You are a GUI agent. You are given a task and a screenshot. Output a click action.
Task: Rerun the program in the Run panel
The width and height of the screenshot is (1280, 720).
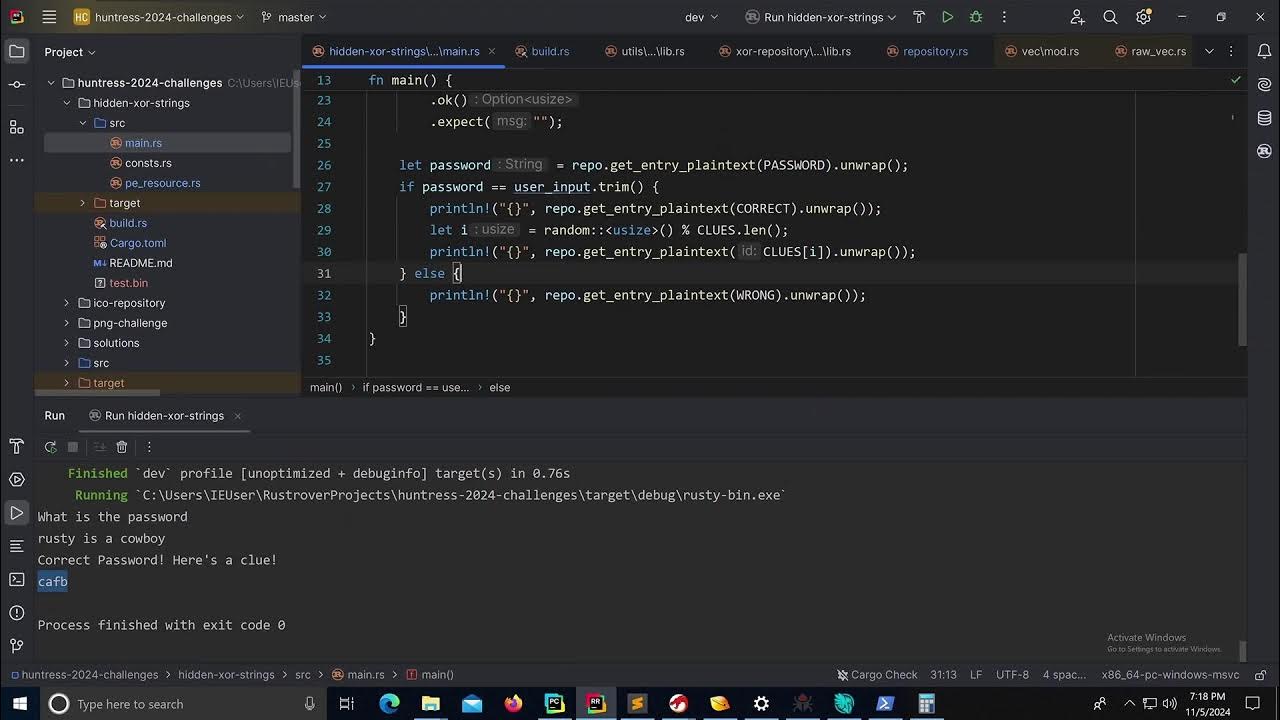pos(50,447)
